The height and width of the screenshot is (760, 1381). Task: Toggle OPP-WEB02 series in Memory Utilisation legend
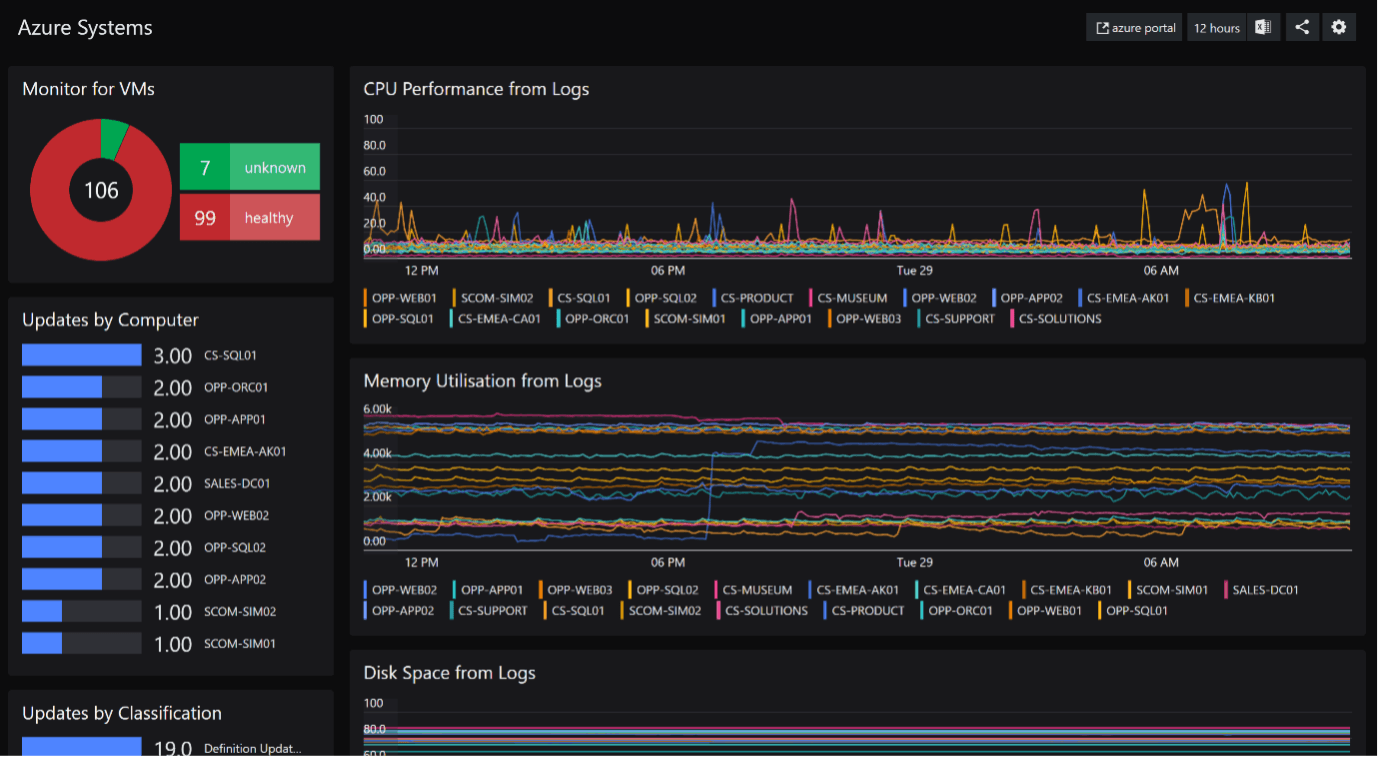click(400, 590)
